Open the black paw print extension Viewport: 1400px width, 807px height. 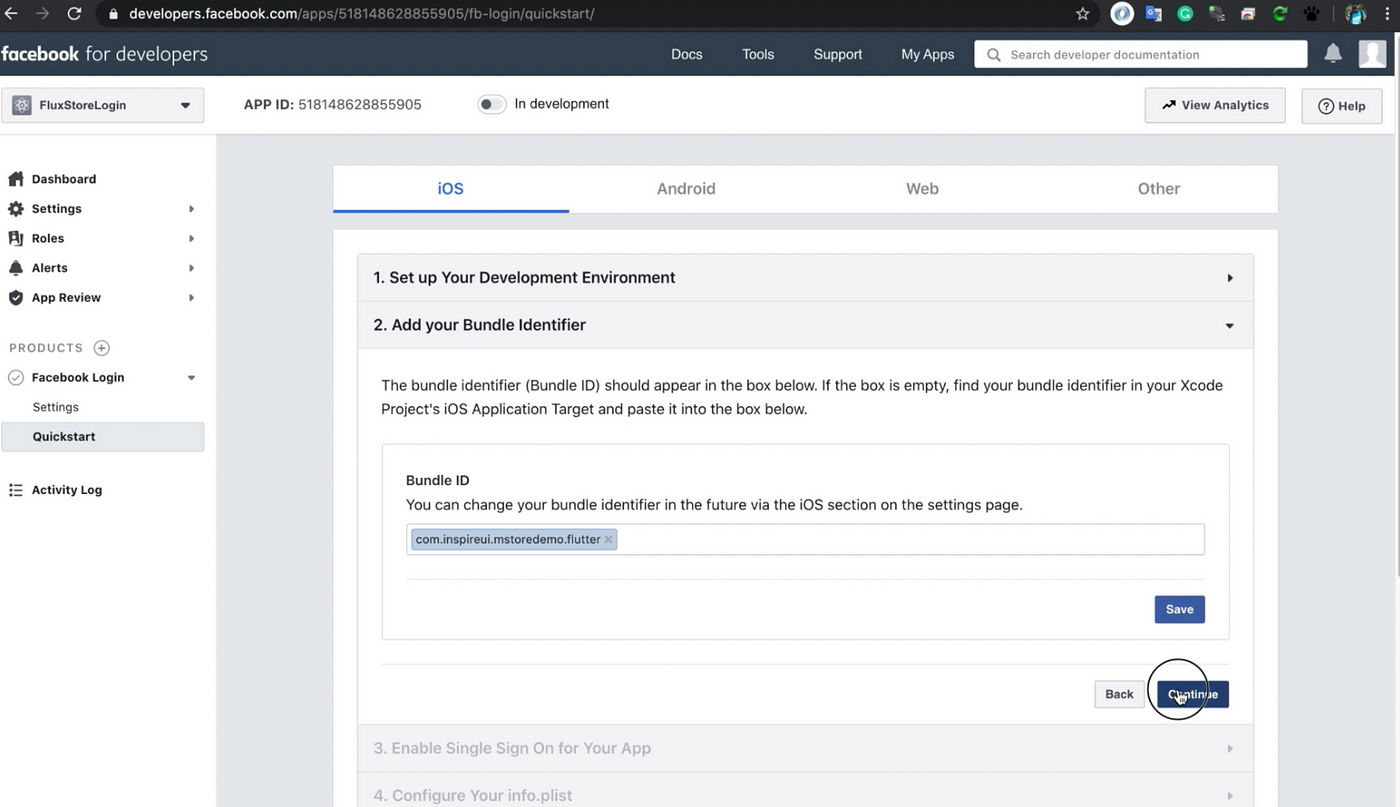1311,14
